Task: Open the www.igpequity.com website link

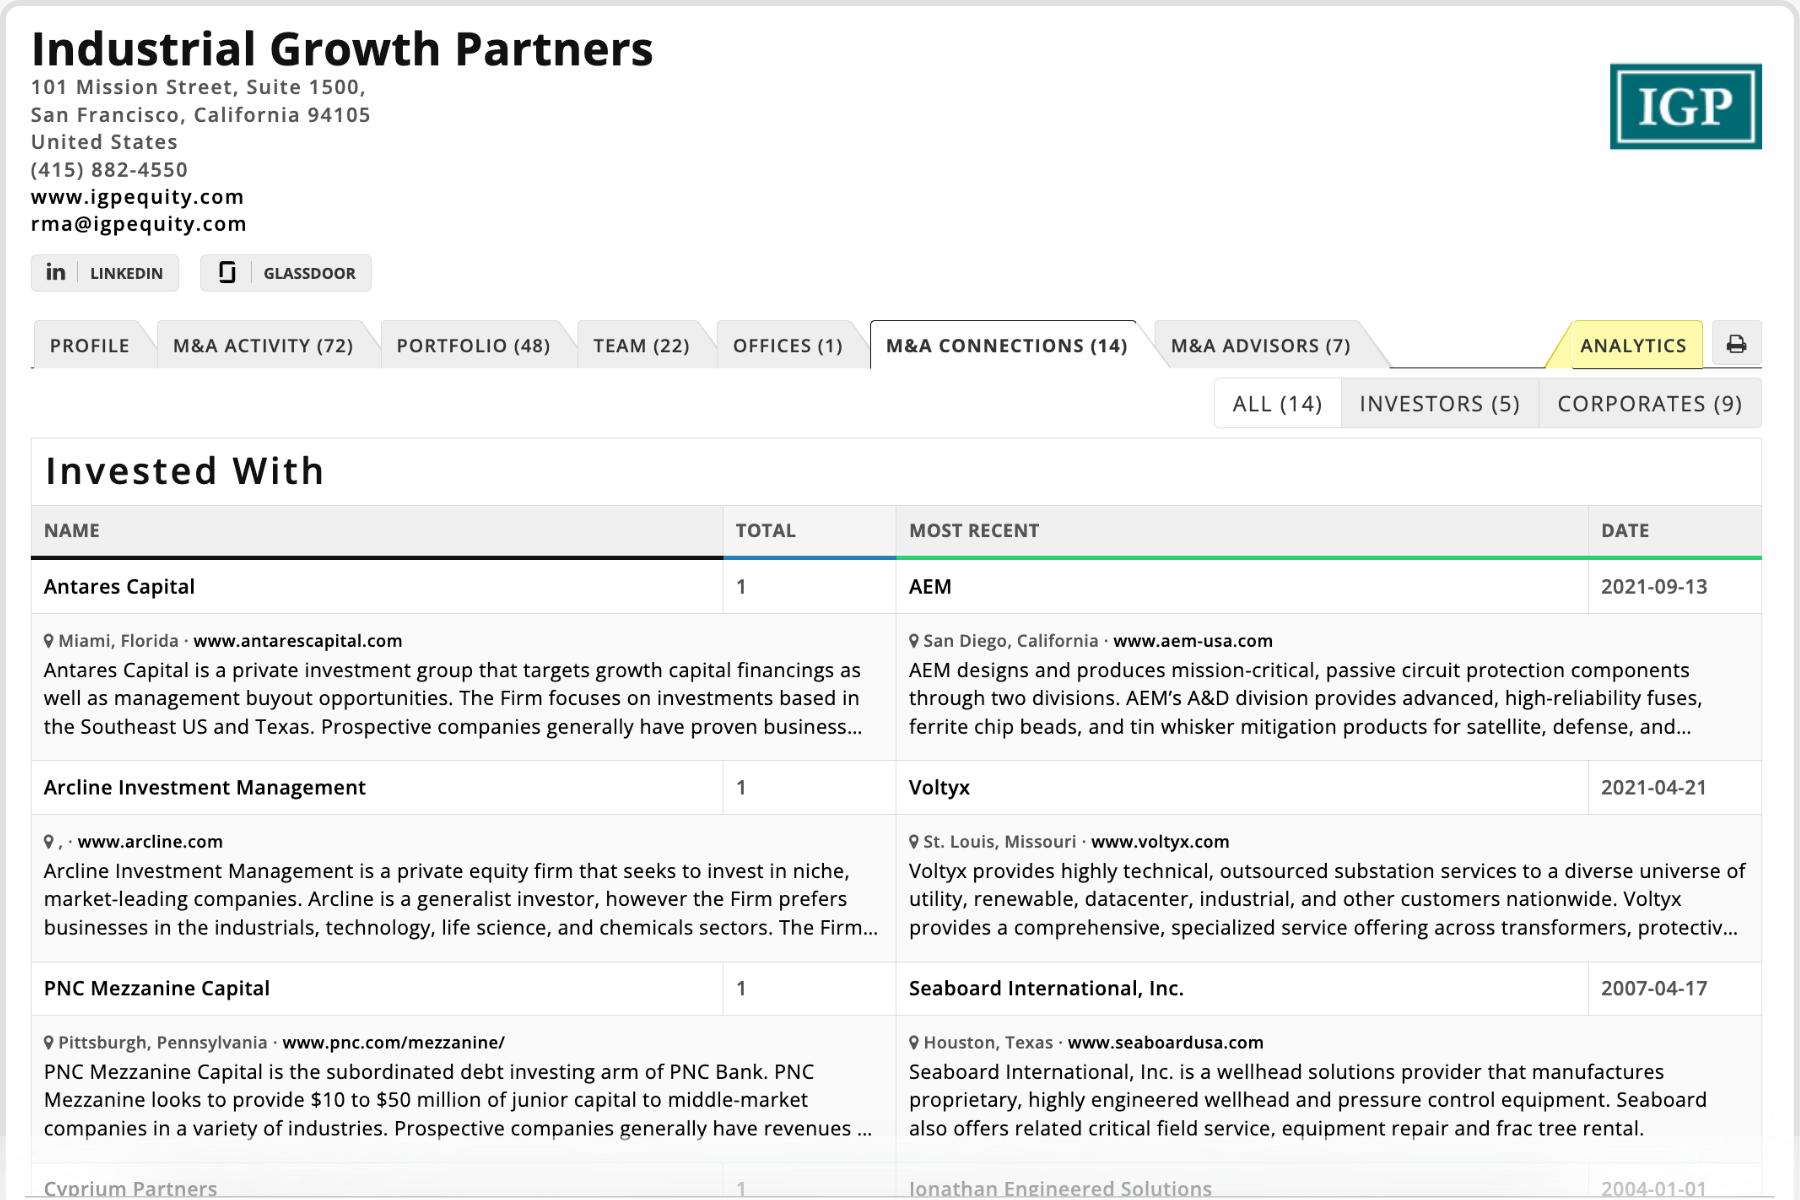Action: (137, 197)
